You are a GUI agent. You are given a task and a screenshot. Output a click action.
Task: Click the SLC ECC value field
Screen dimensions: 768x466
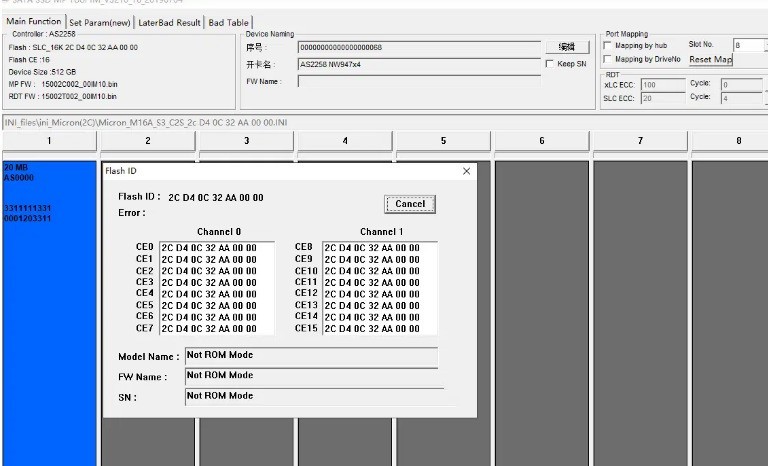point(663,98)
